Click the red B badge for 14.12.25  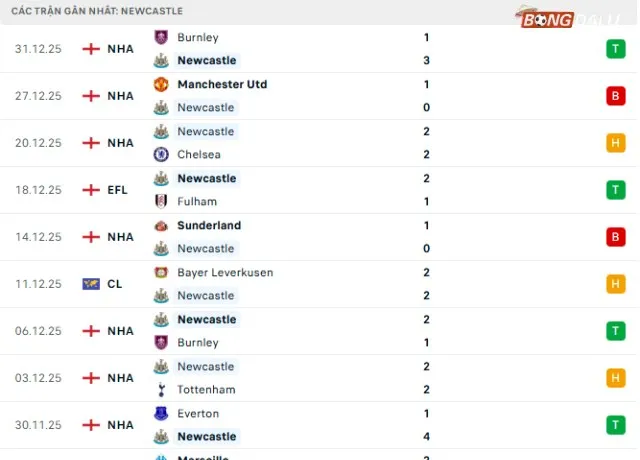615,237
